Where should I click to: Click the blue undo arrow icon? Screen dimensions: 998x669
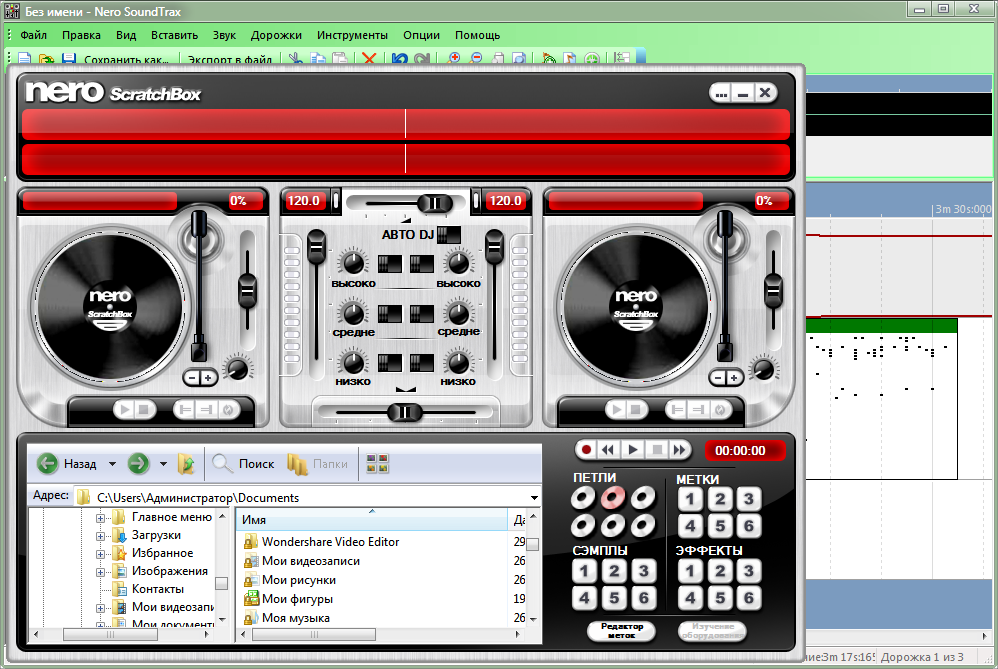pos(400,59)
